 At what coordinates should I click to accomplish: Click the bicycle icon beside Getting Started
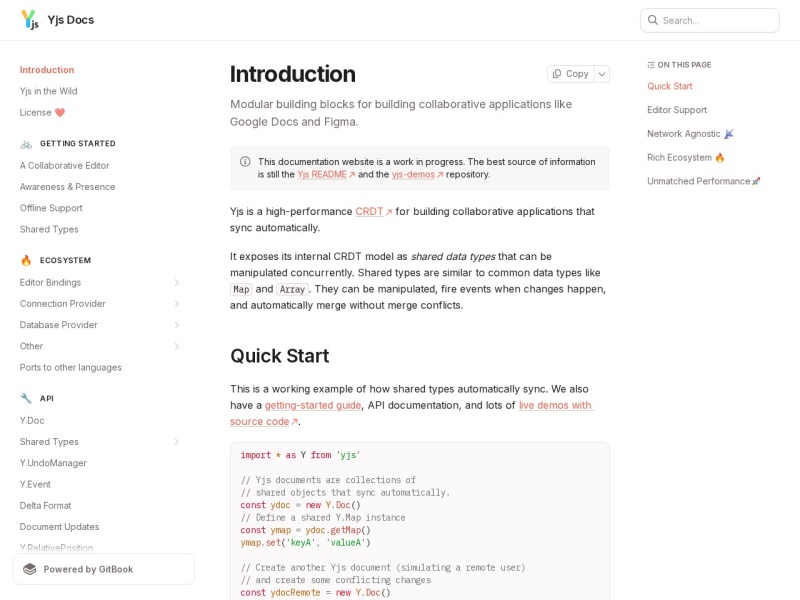(26, 144)
